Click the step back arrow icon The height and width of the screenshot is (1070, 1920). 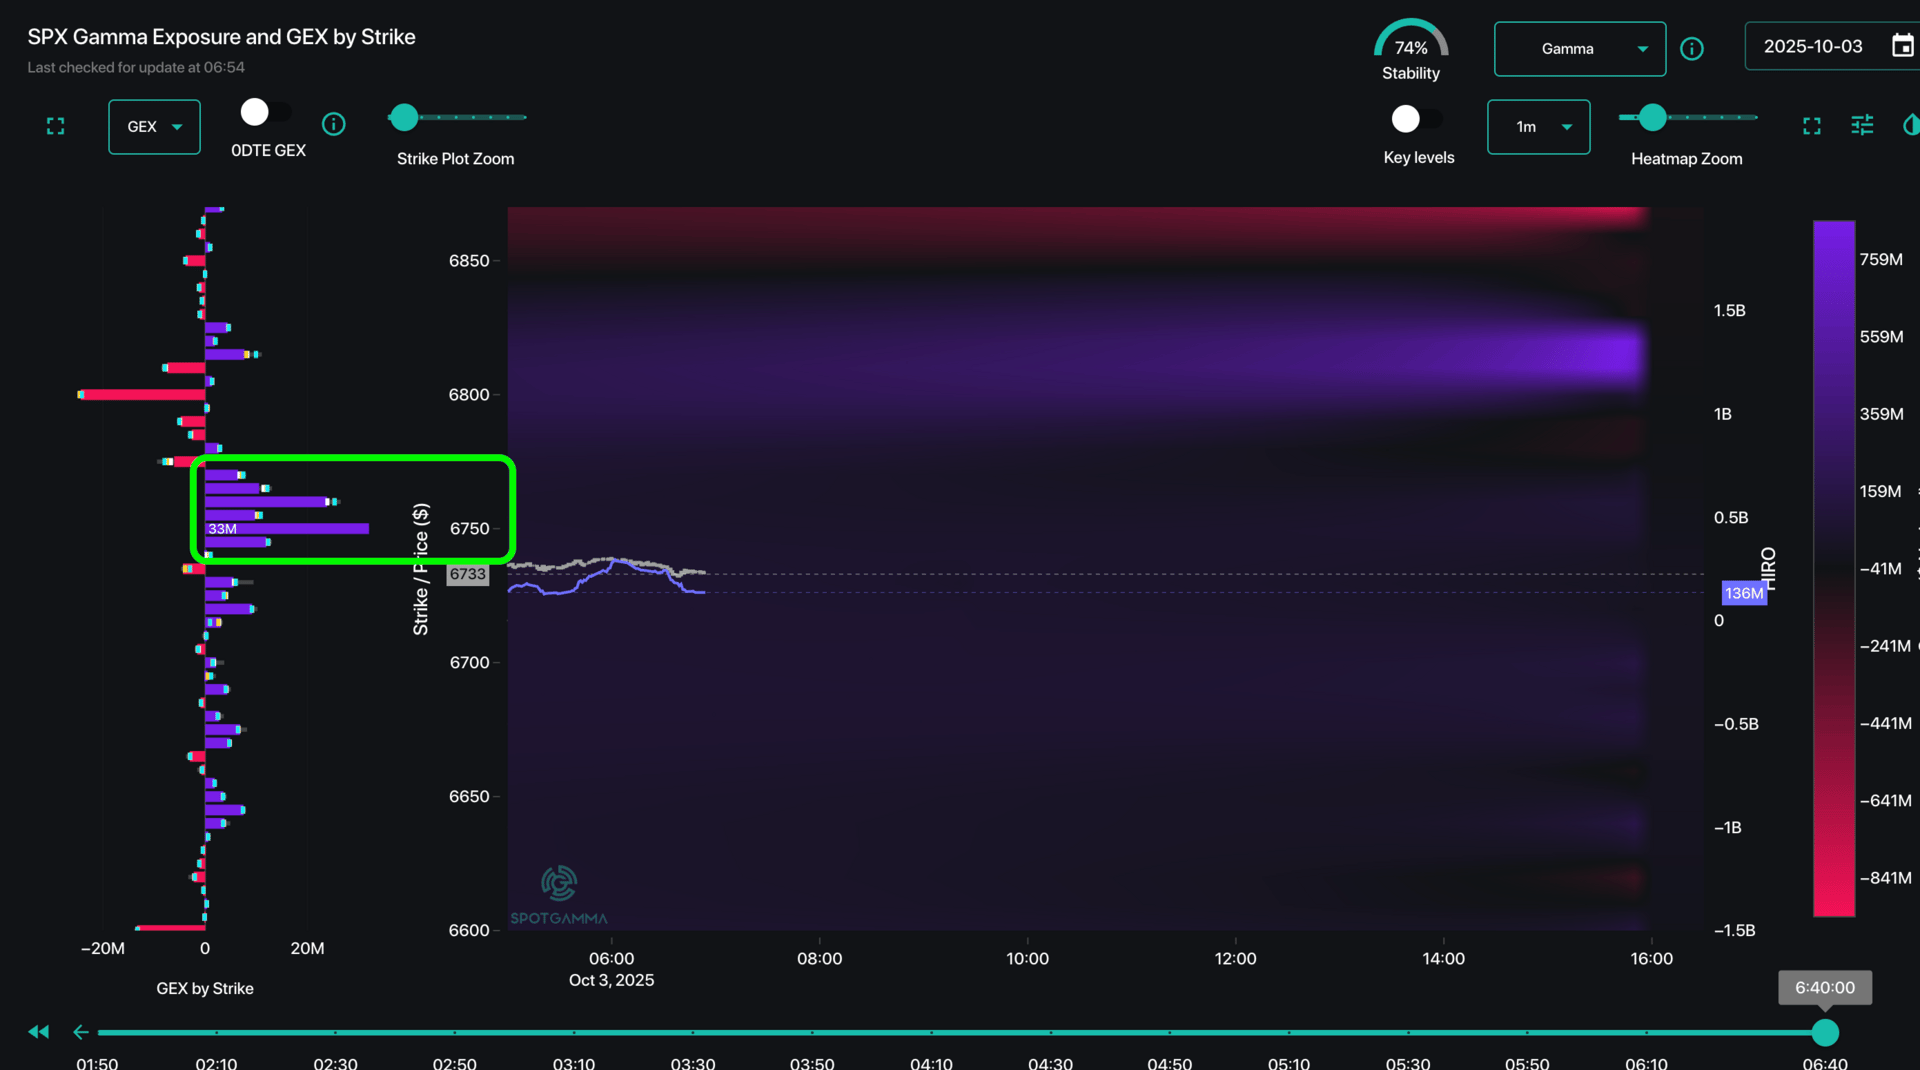point(81,1032)
